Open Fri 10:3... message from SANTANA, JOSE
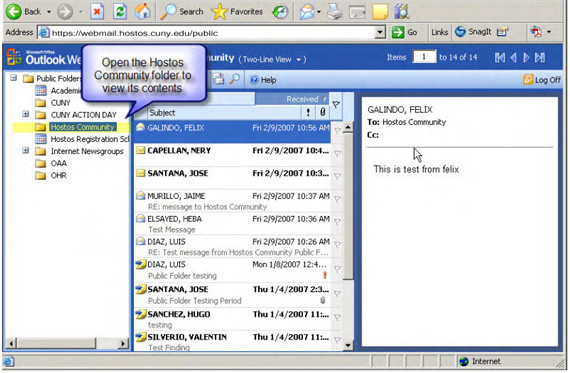The image size is (570, 373). click(x=232, y=177)
